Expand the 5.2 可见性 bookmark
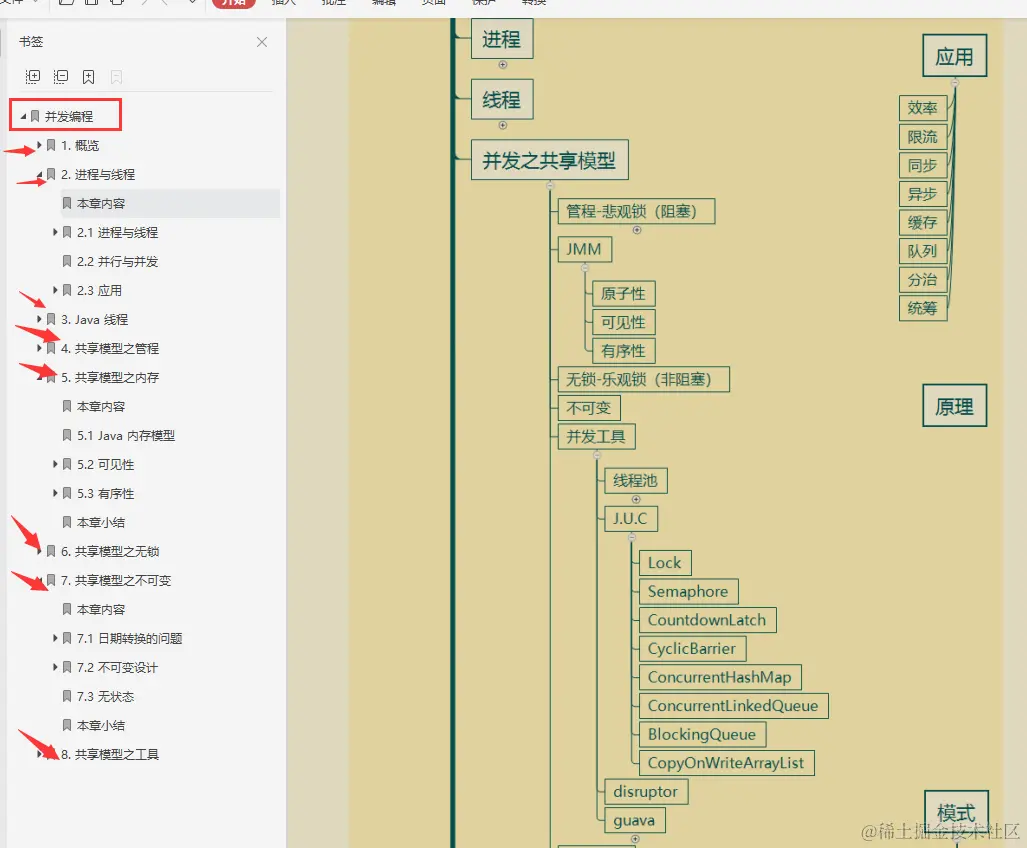Image resolution: width=1027 pixels, height=848 pixels. (55, 464)
